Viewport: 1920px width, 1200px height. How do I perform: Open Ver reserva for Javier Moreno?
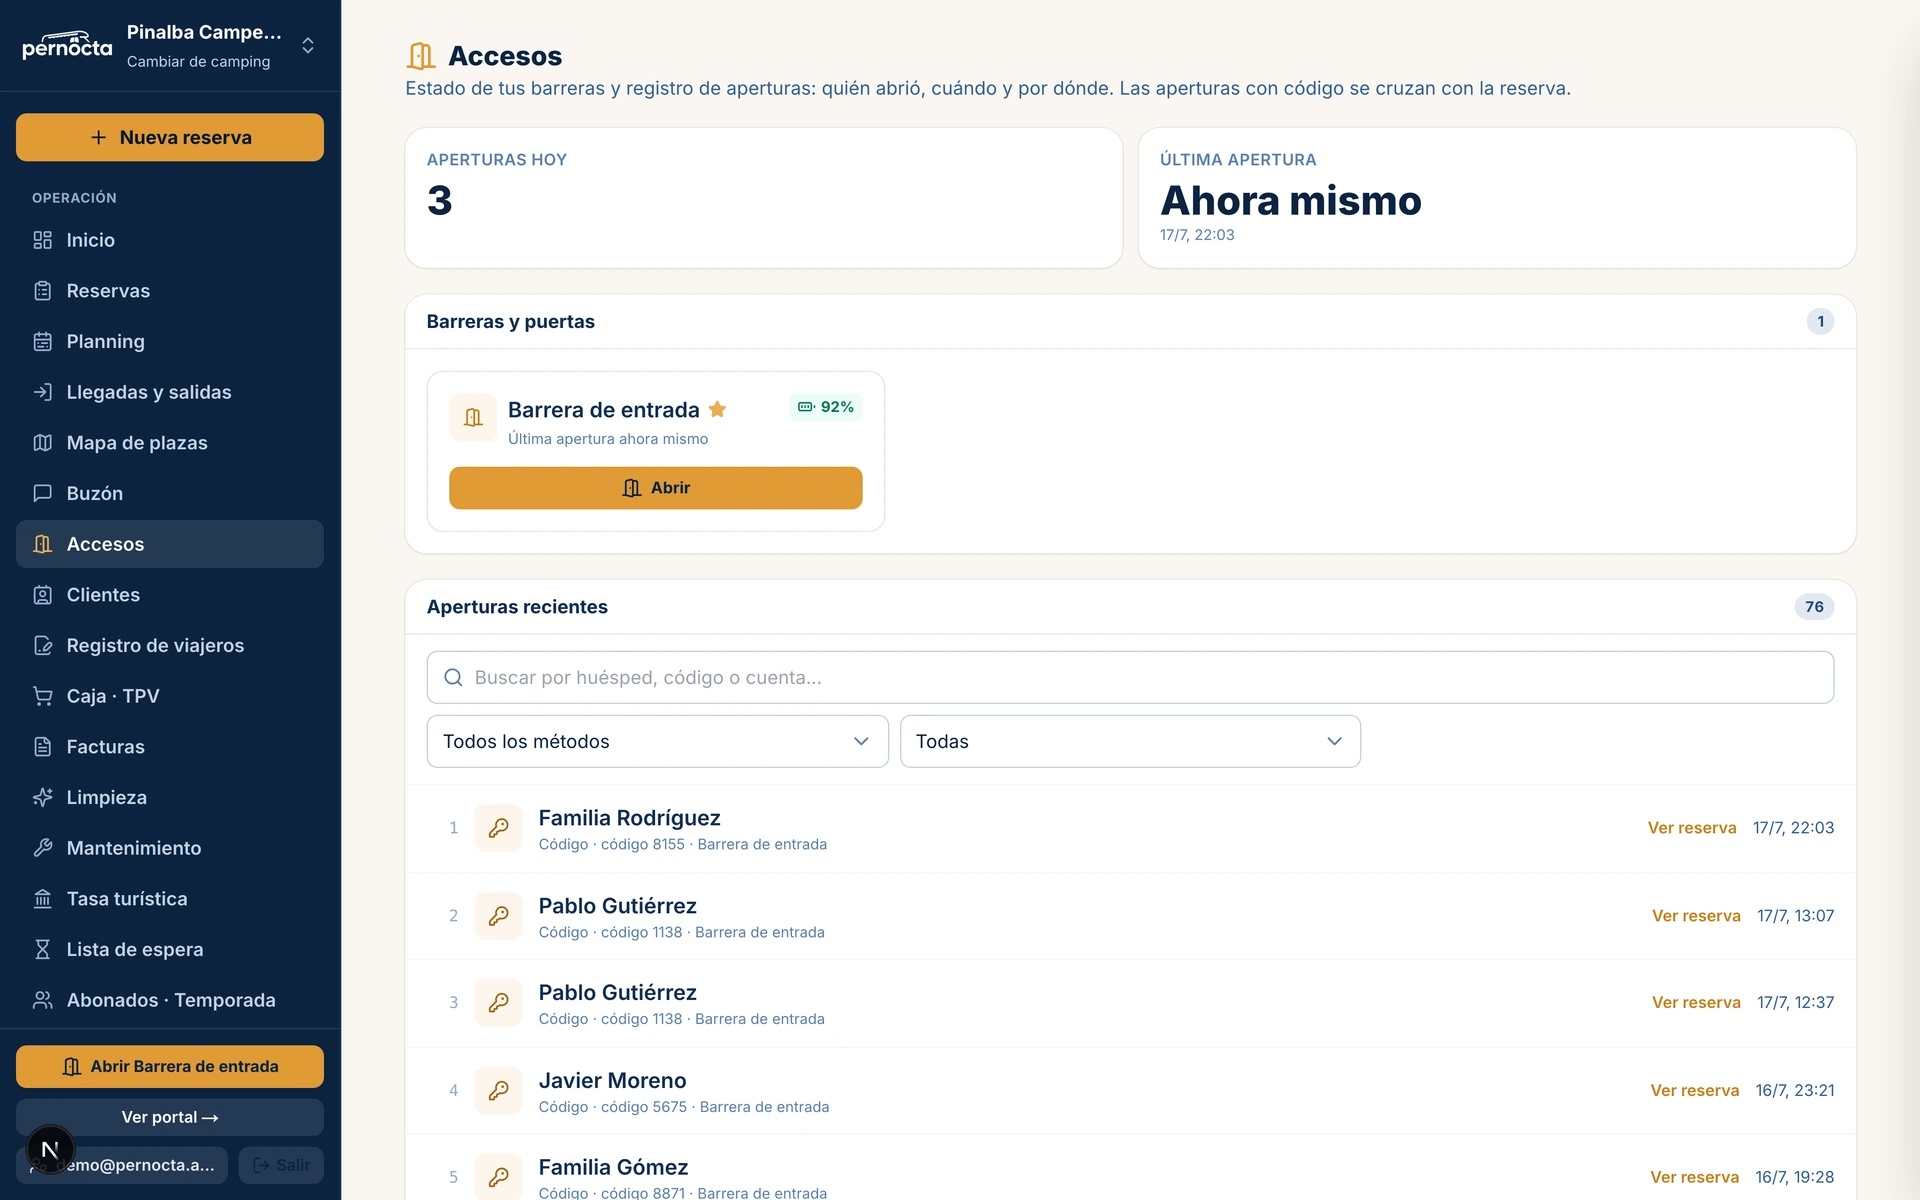[x=1695, y=1091]
